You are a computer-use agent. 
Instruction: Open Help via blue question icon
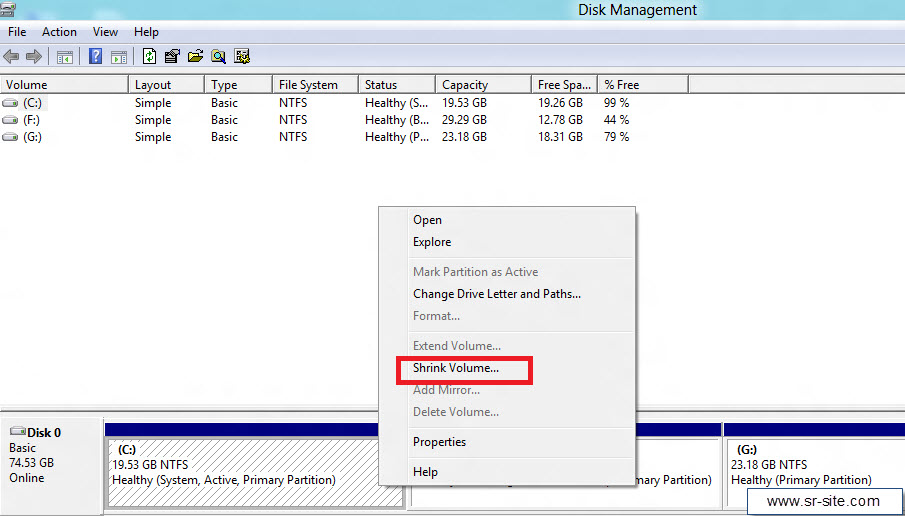click(96, 56)
